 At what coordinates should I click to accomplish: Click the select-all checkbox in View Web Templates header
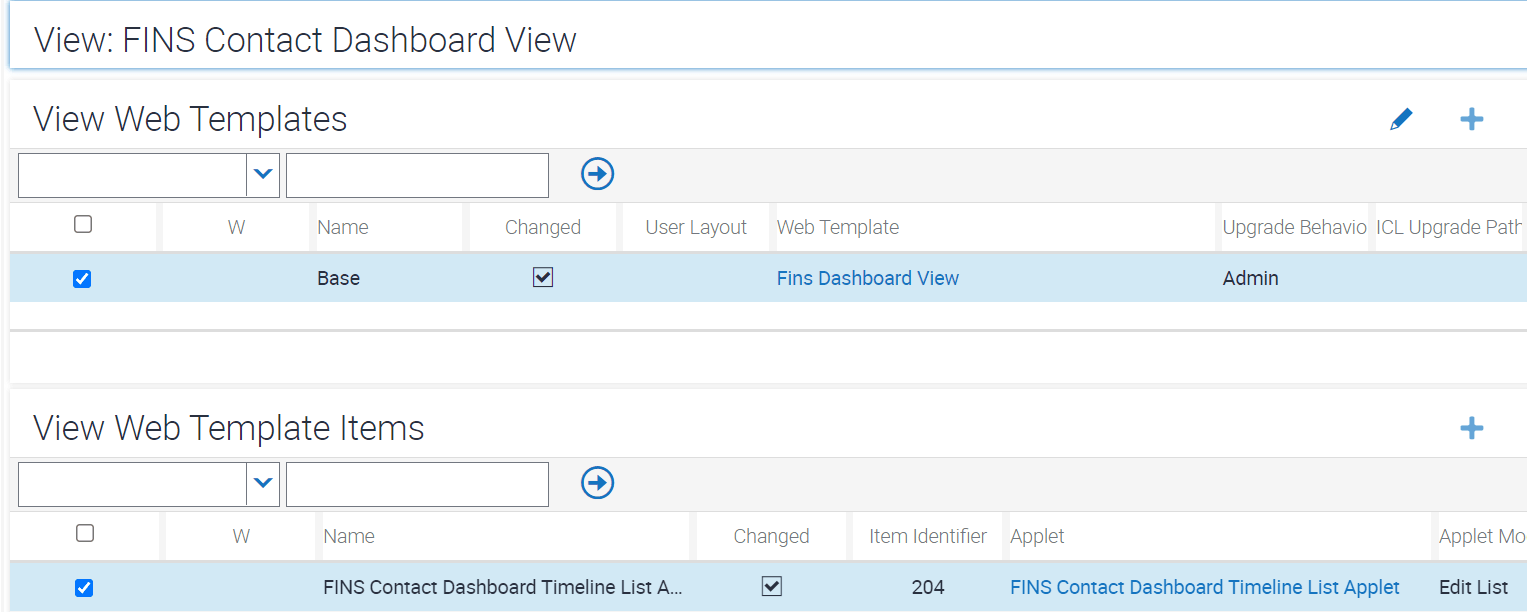tap(83, 226)
